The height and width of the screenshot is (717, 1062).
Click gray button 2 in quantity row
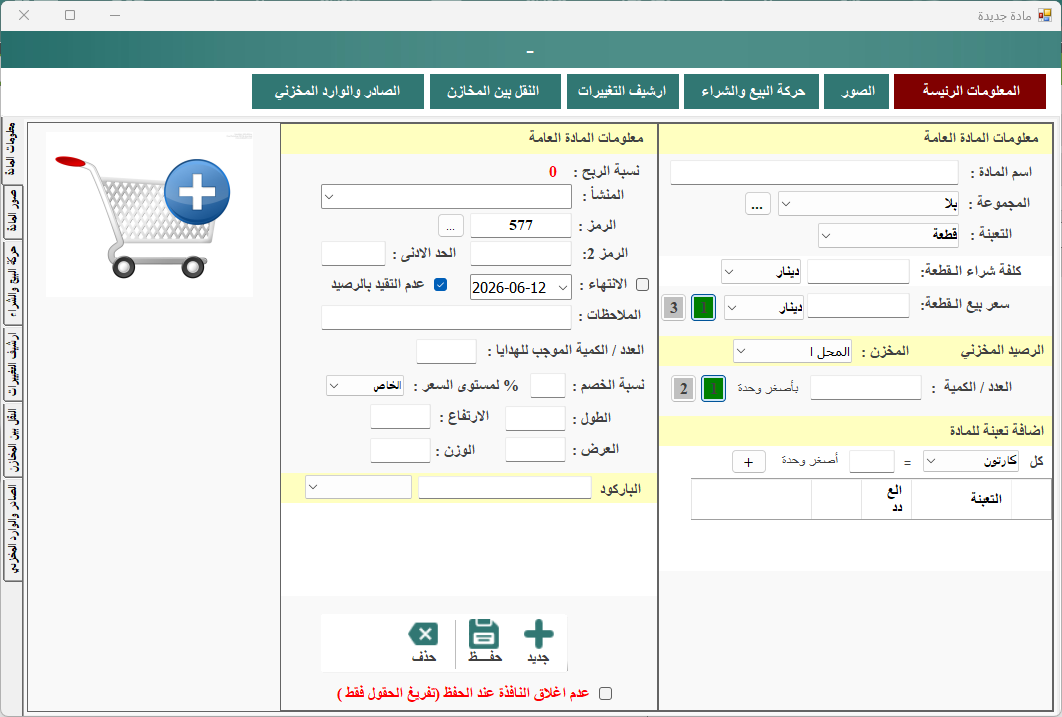[x=683, y=389]
